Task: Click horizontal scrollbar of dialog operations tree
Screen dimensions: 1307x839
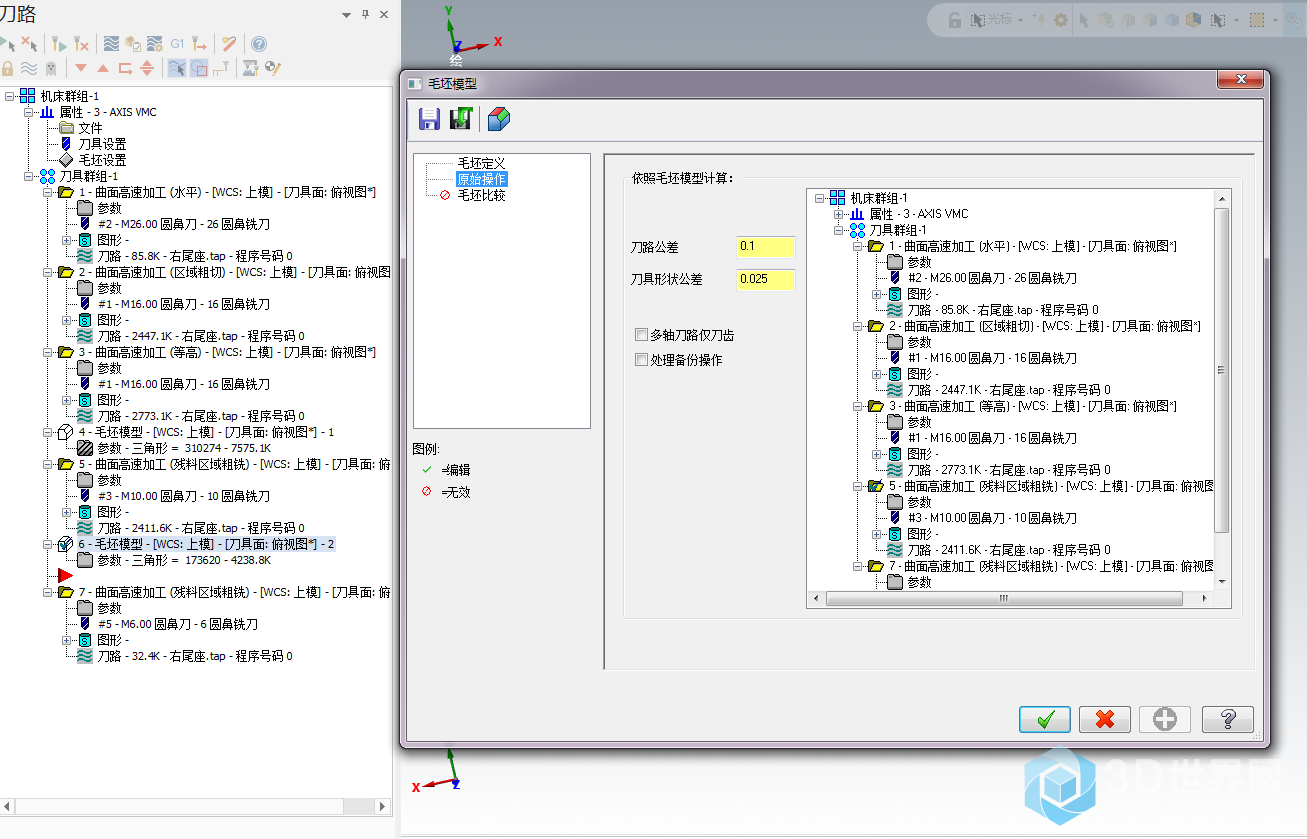Action: point(1011,598)
